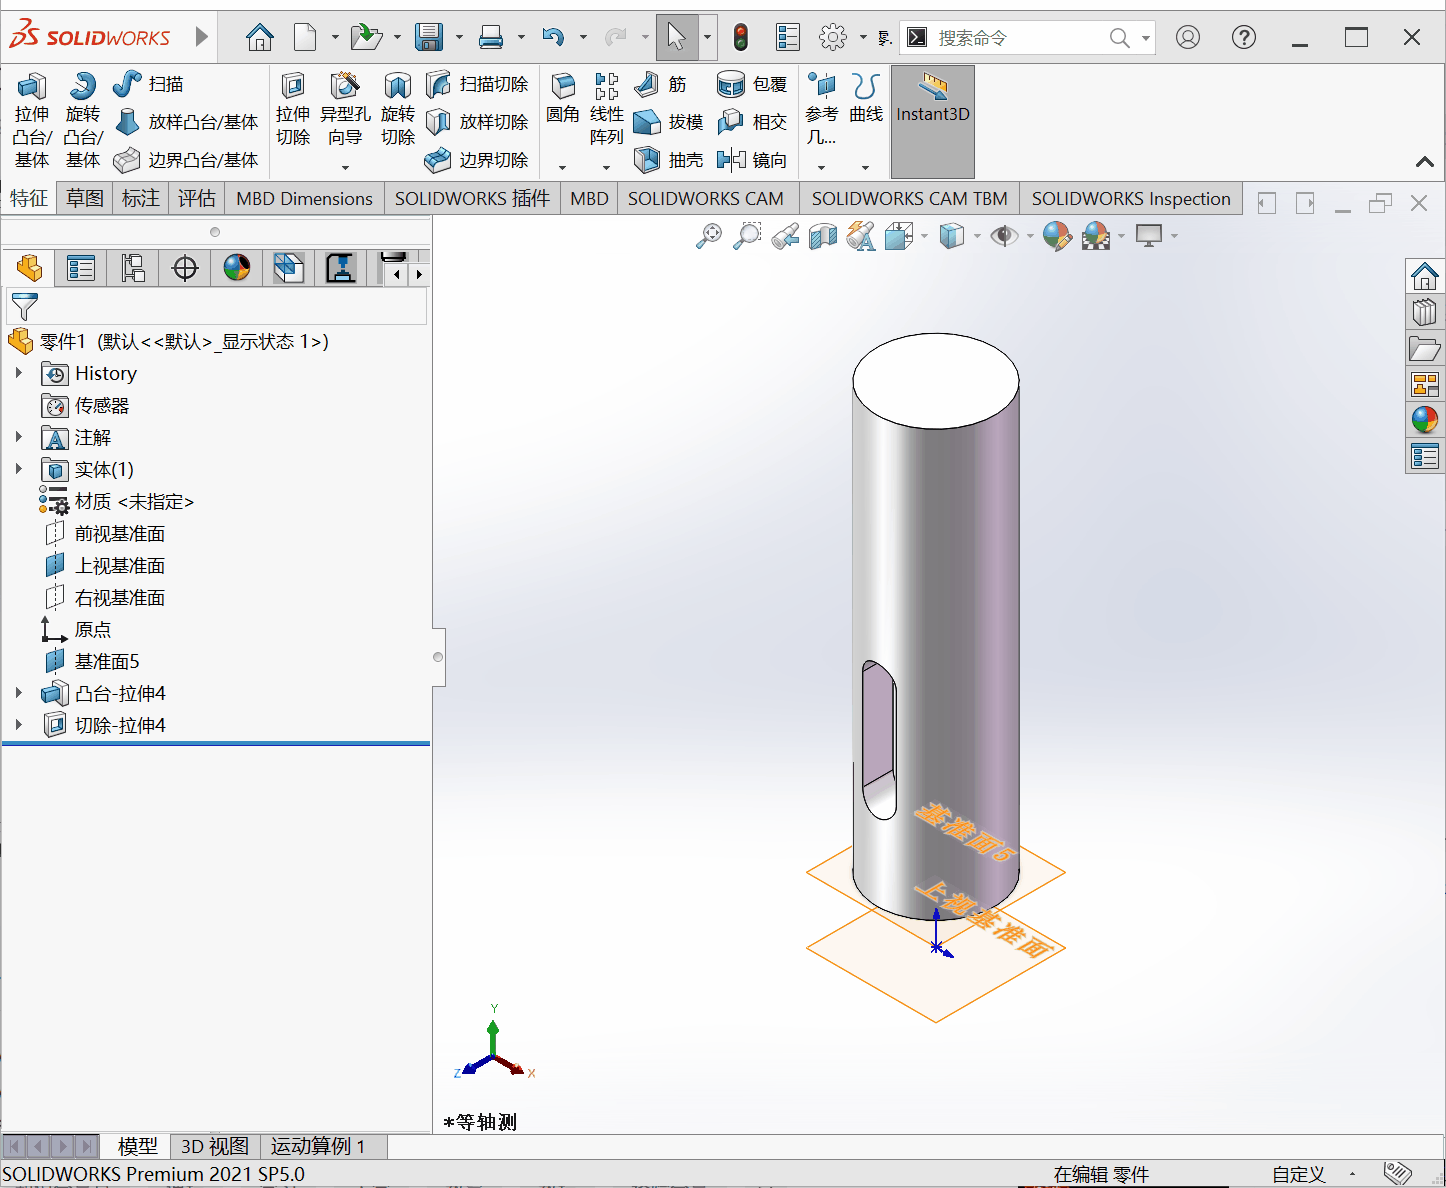Expand the History tree node
Image resolution: width=1446 pixels, height=1188 pixels.
click(19, 373)
